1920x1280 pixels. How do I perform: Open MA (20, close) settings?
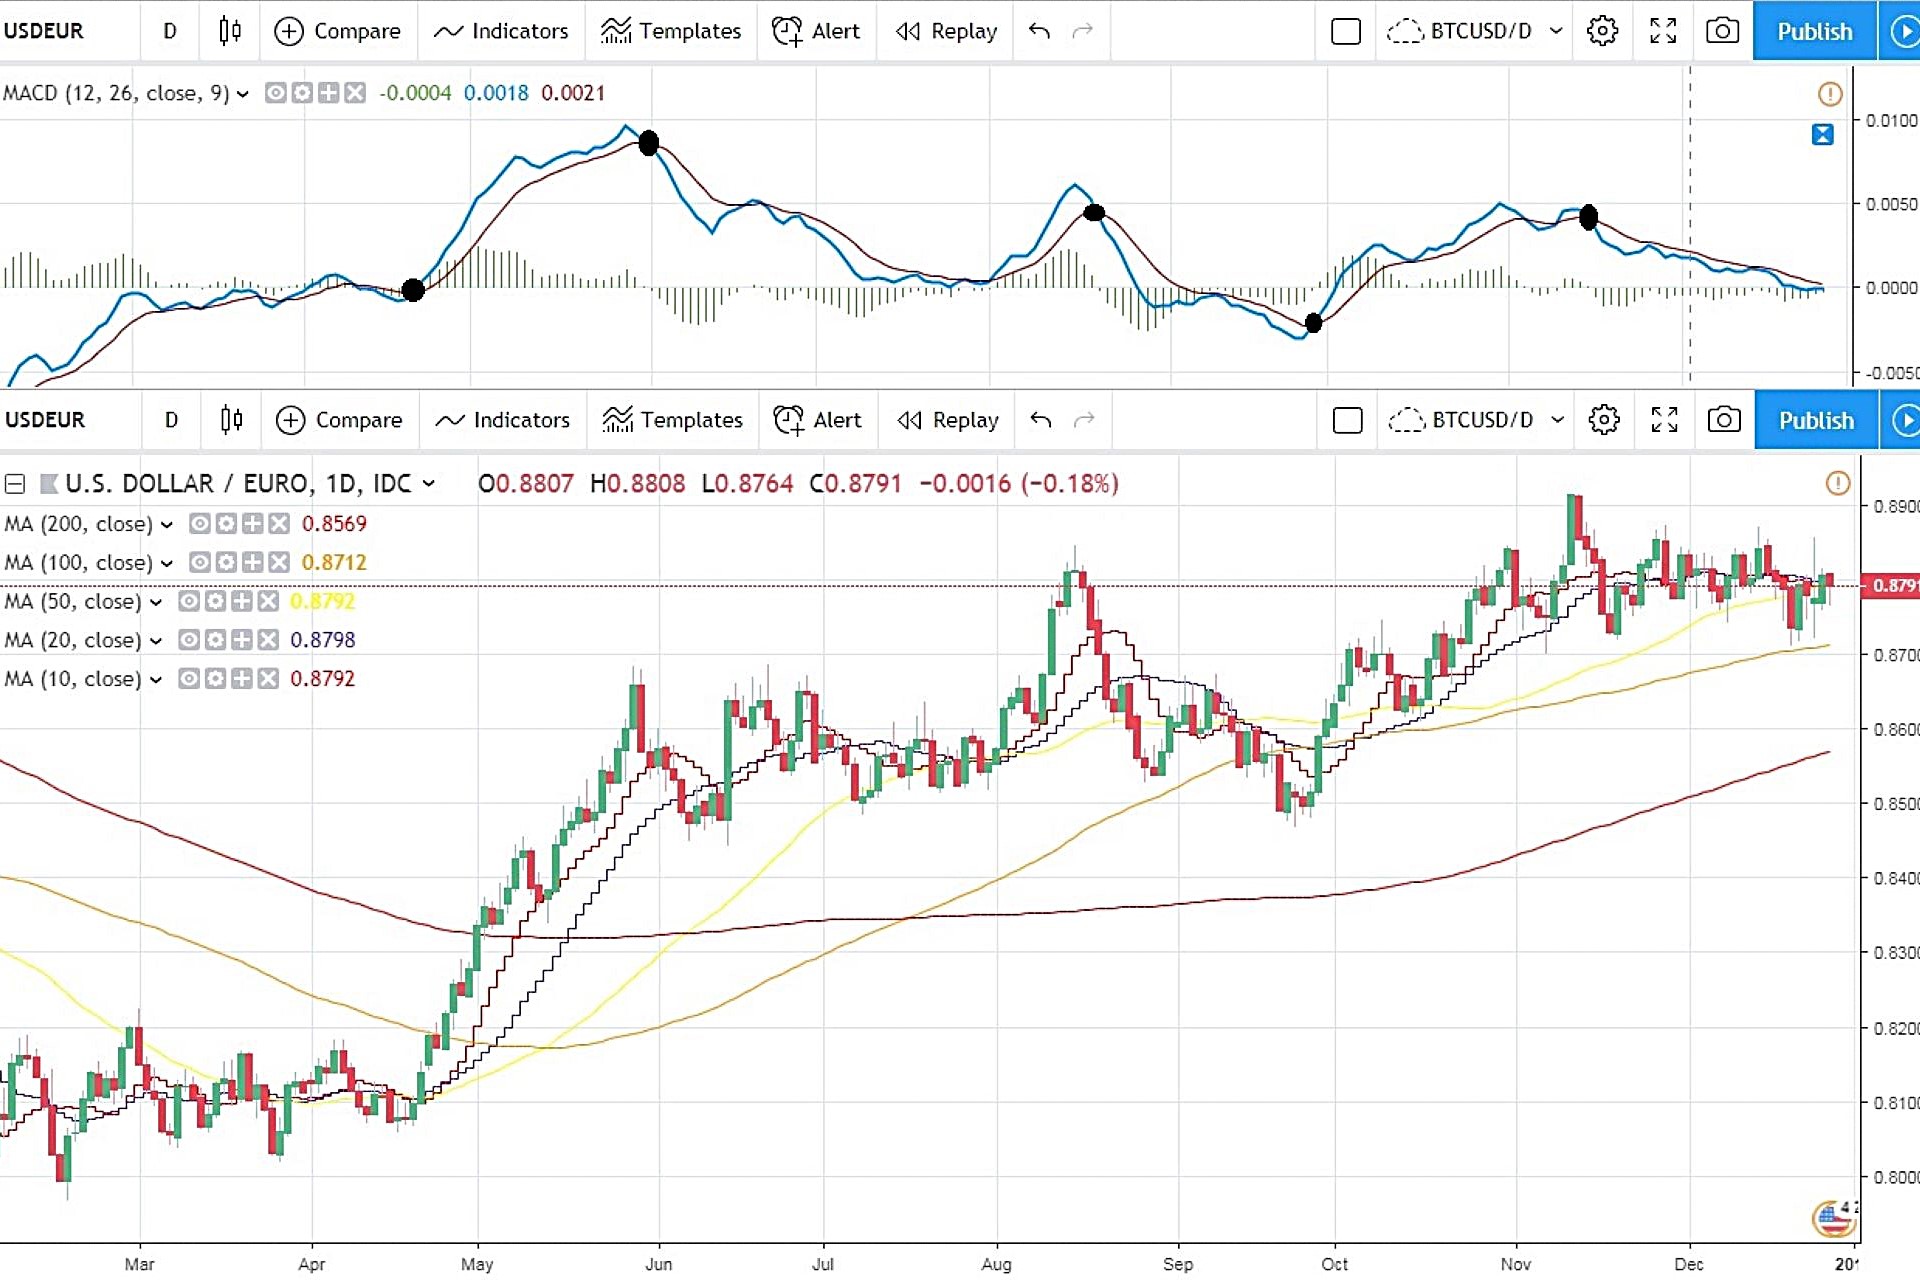point(216,640)
